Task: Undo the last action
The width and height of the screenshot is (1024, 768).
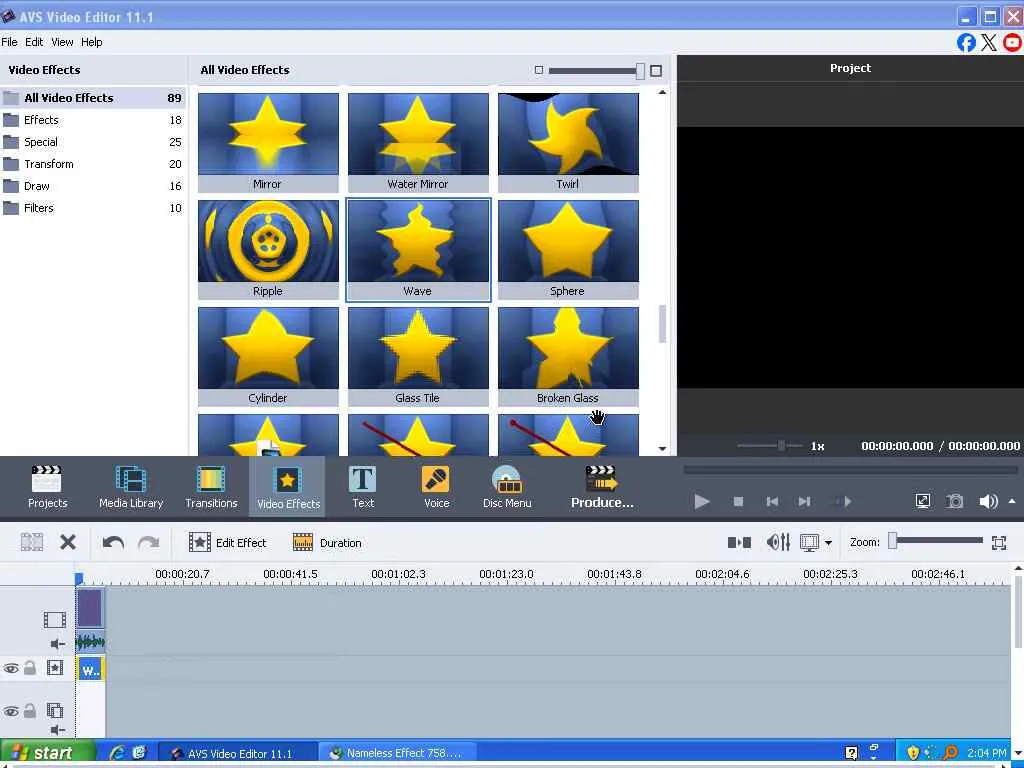Action: [114, 542]
